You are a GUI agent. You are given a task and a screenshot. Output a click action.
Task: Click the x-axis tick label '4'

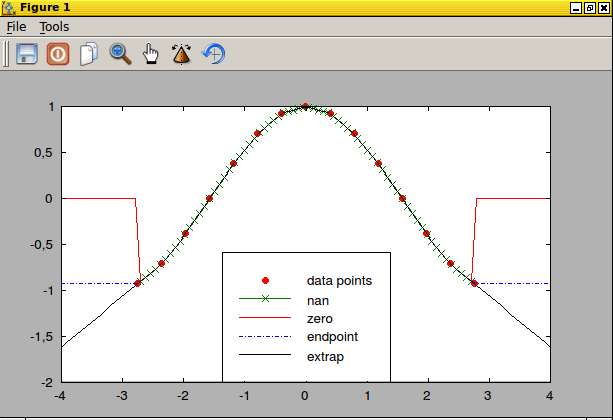550,396
